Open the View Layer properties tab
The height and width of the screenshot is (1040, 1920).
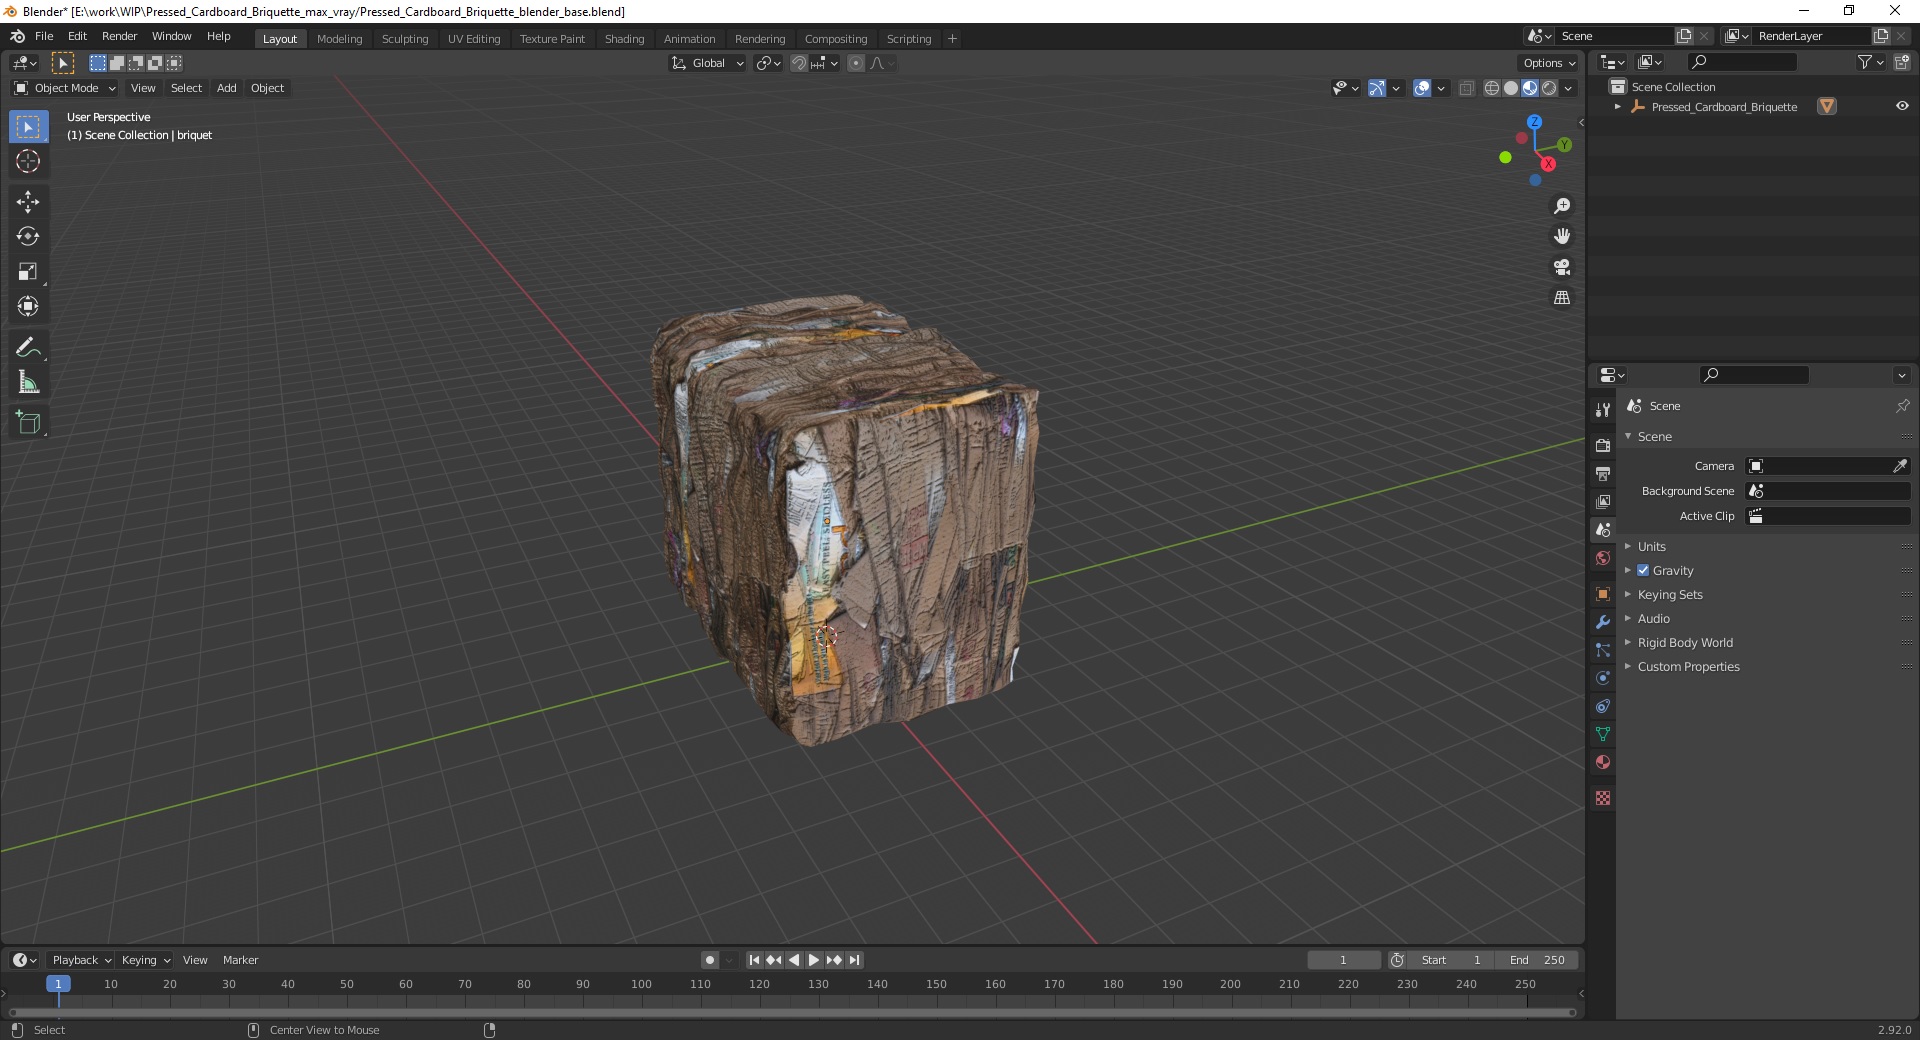1603,501
